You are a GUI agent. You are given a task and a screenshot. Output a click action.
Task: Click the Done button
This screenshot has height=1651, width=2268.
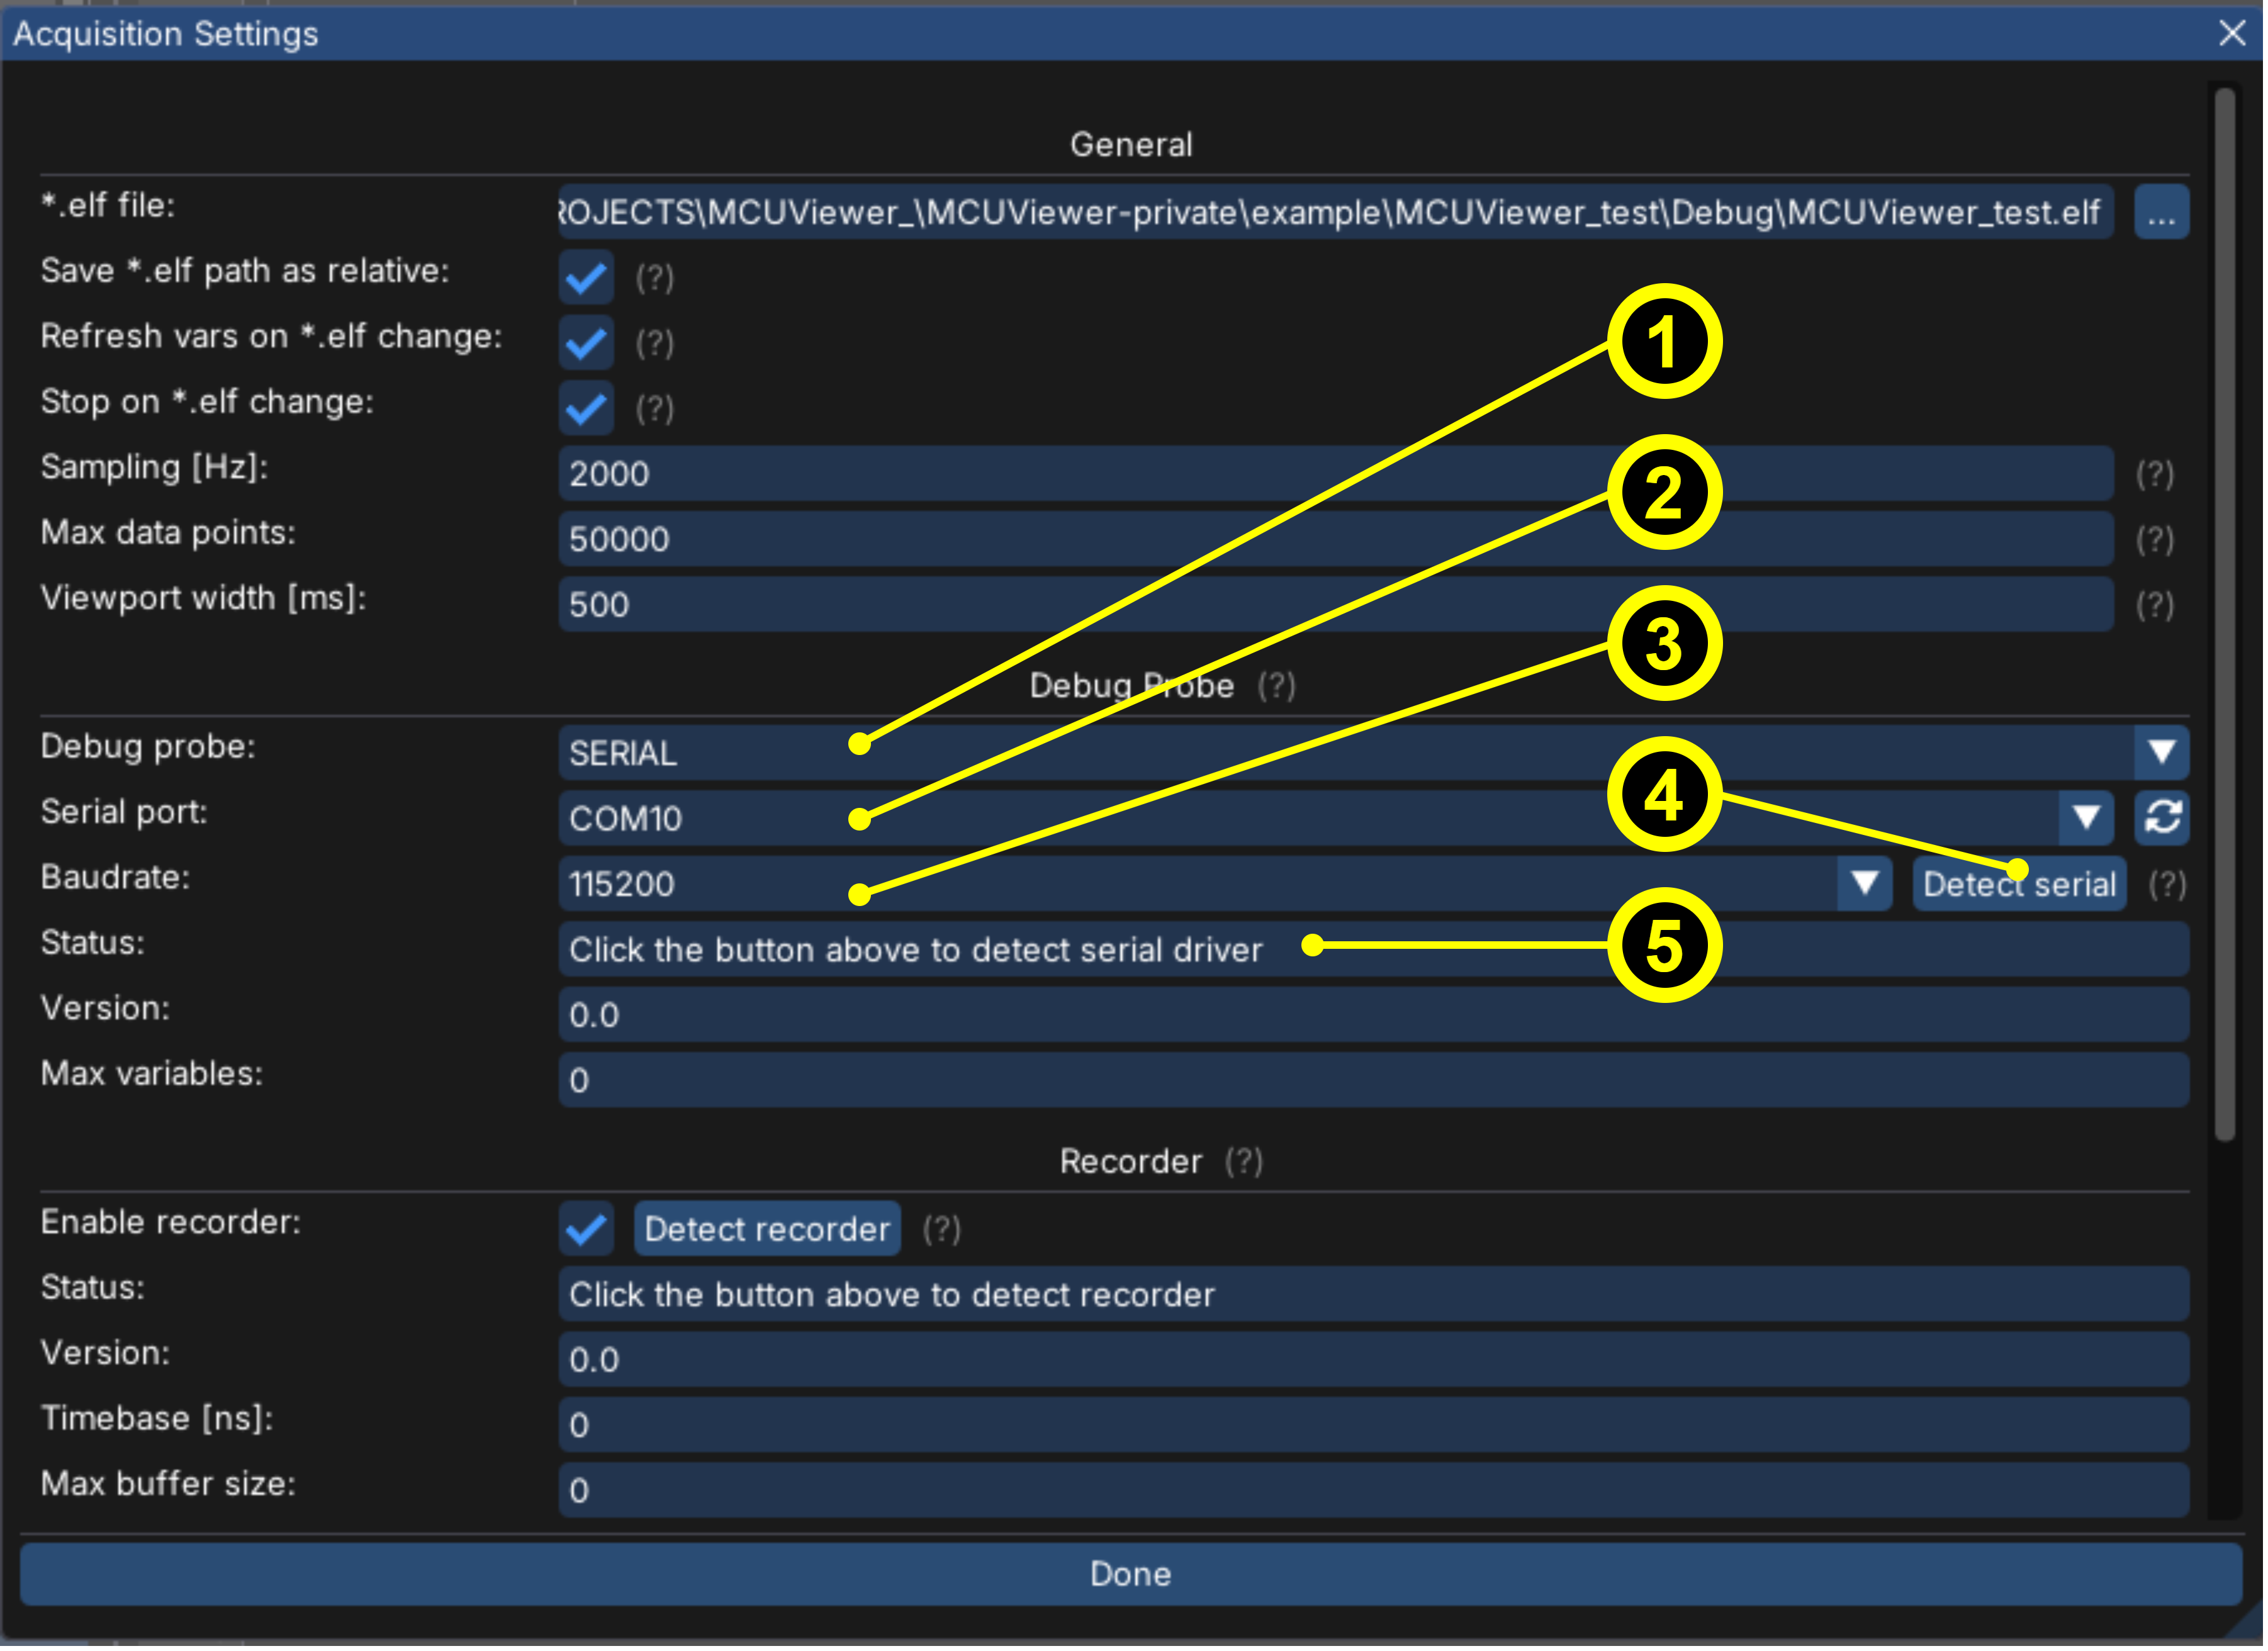coord(1130,1573)
